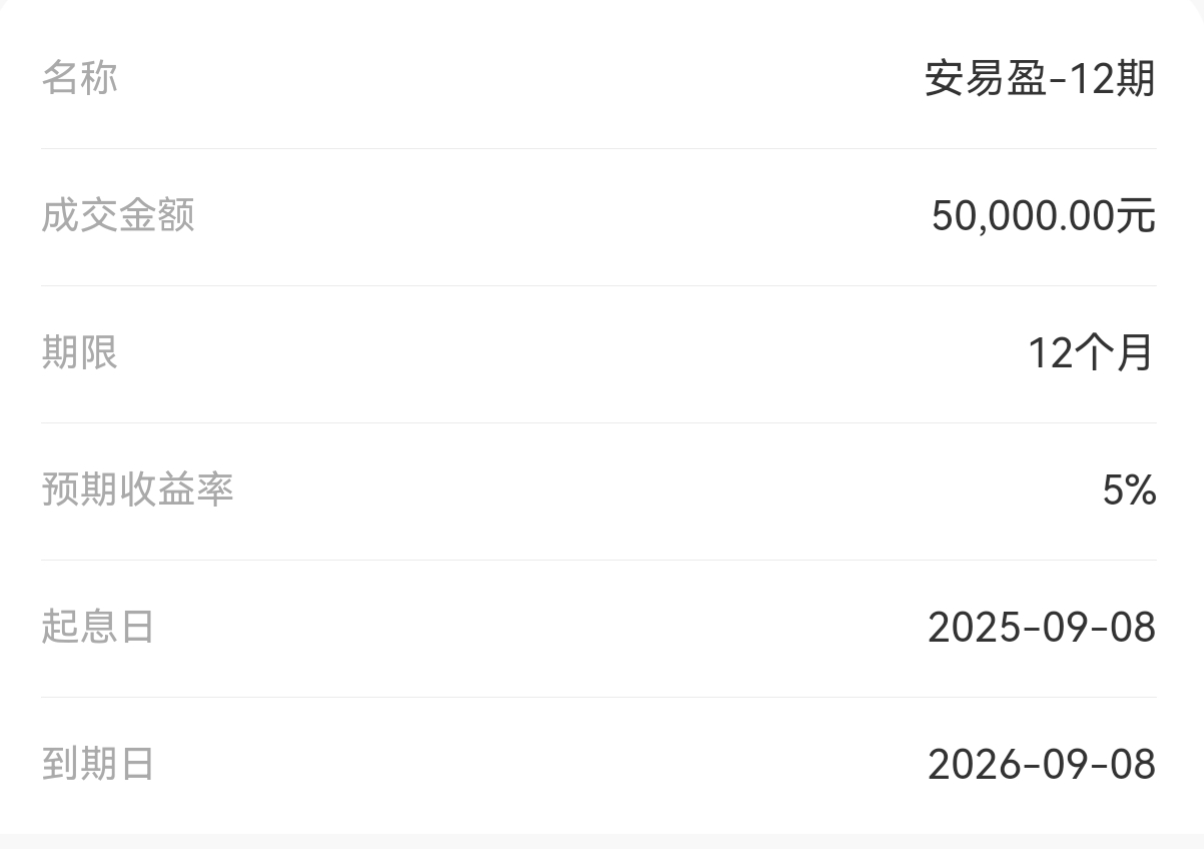Click the 期限 label
The height and width of the screenshot is (849, 1204).
(79, 352)
